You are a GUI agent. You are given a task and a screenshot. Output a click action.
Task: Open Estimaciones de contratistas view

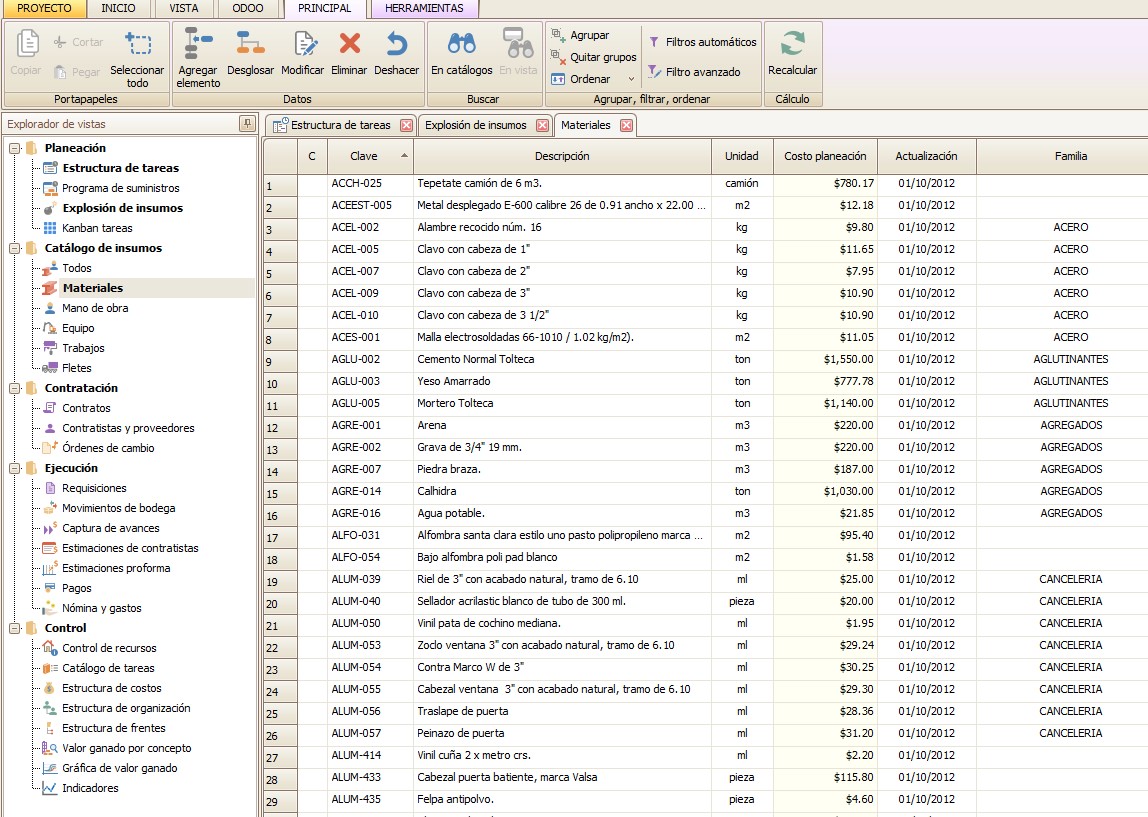[130, 548]
